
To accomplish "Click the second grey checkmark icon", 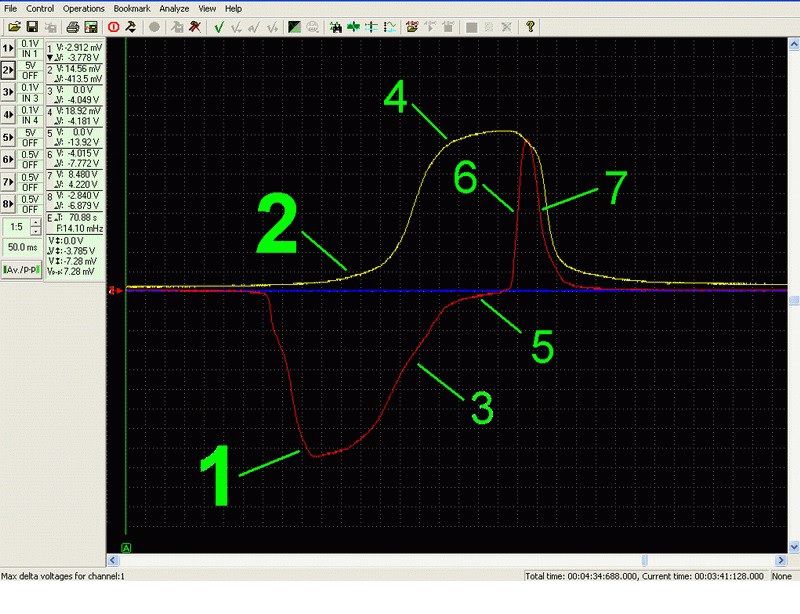I will [x=254, y=27].
